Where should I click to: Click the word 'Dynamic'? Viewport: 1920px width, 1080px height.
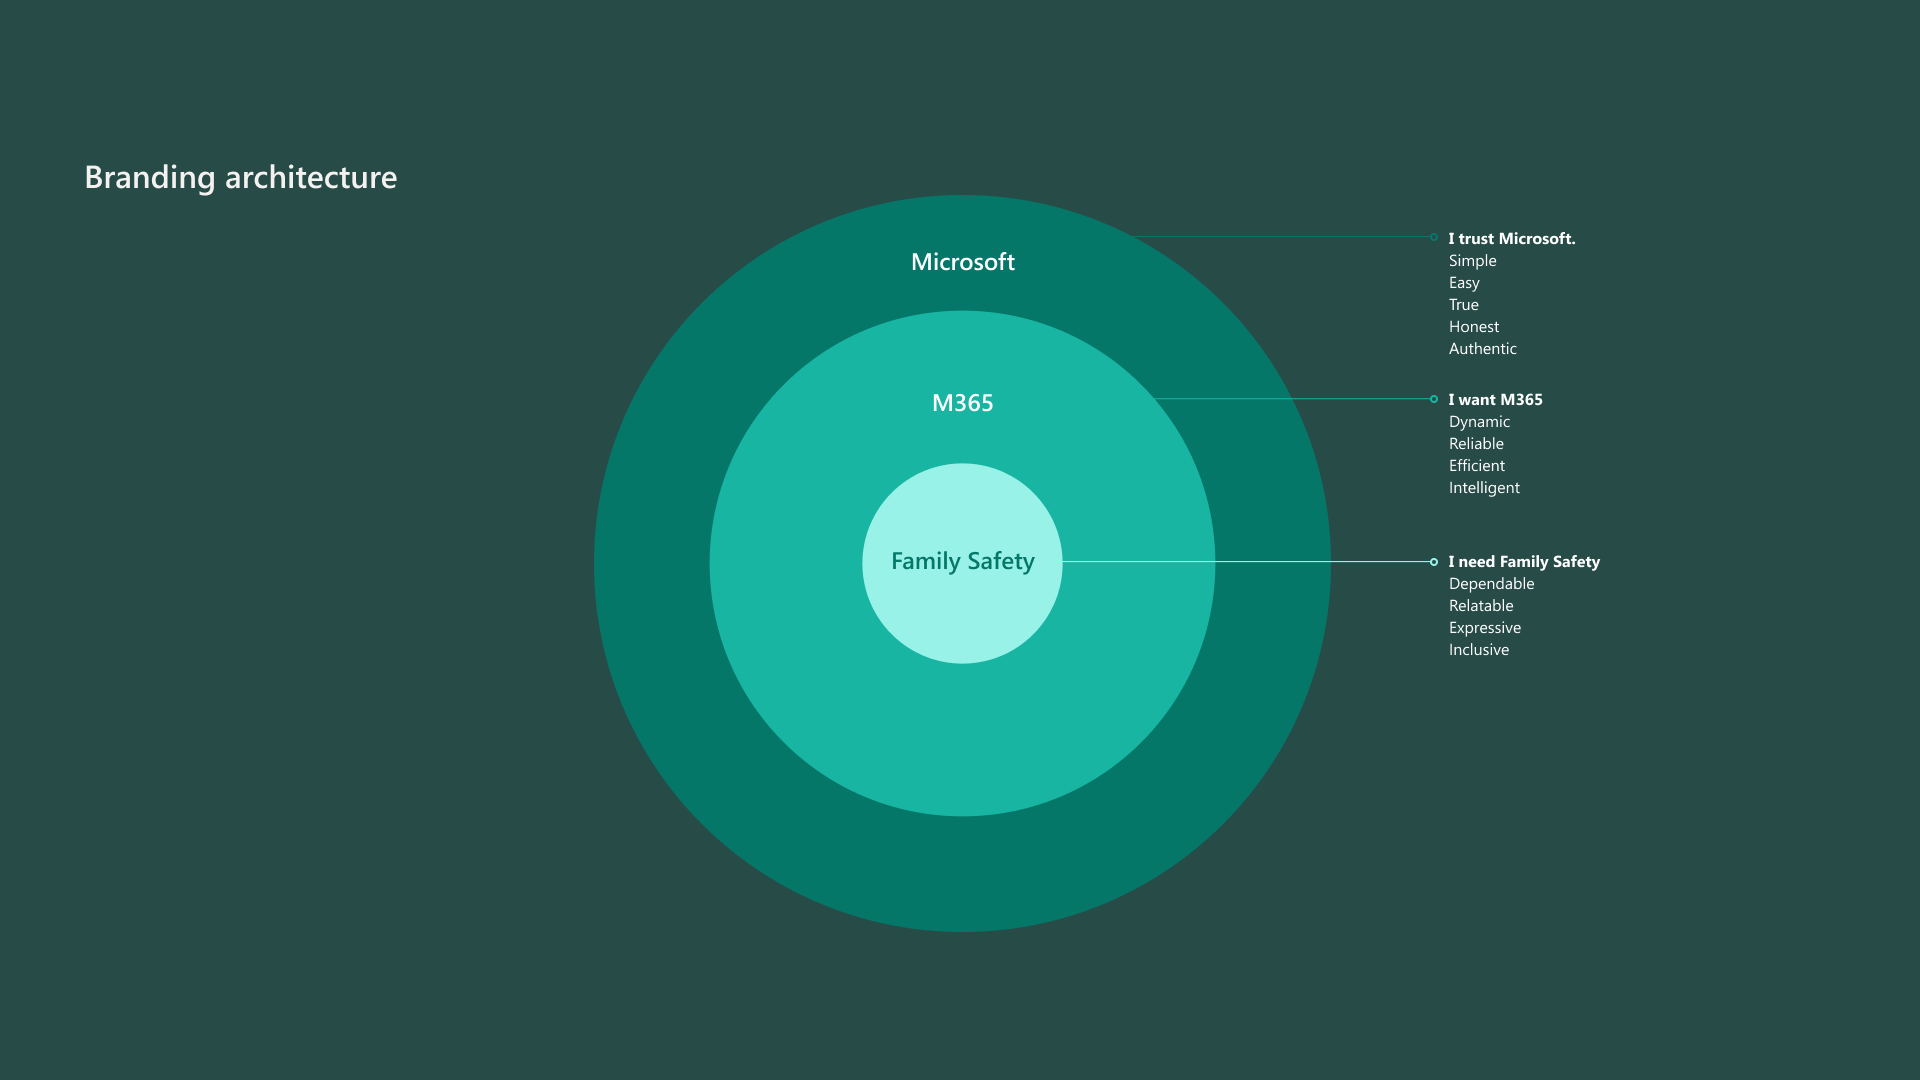(x=1480, y=422)
